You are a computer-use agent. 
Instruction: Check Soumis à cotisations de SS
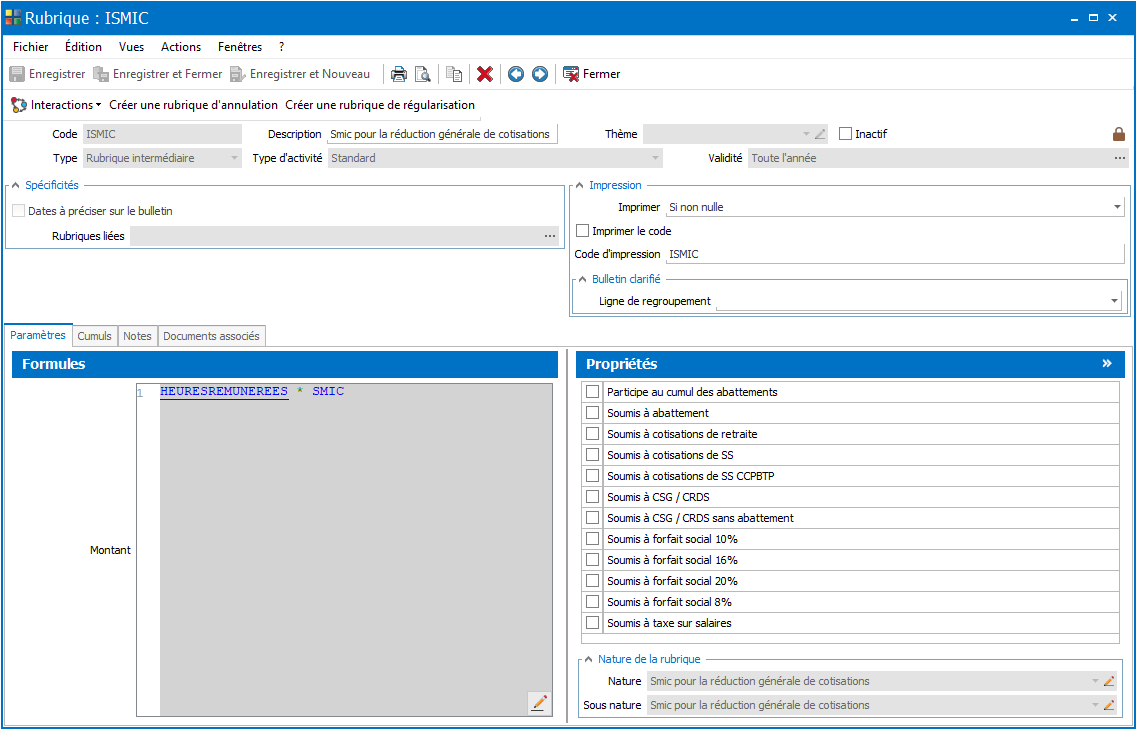pos(592,455)
